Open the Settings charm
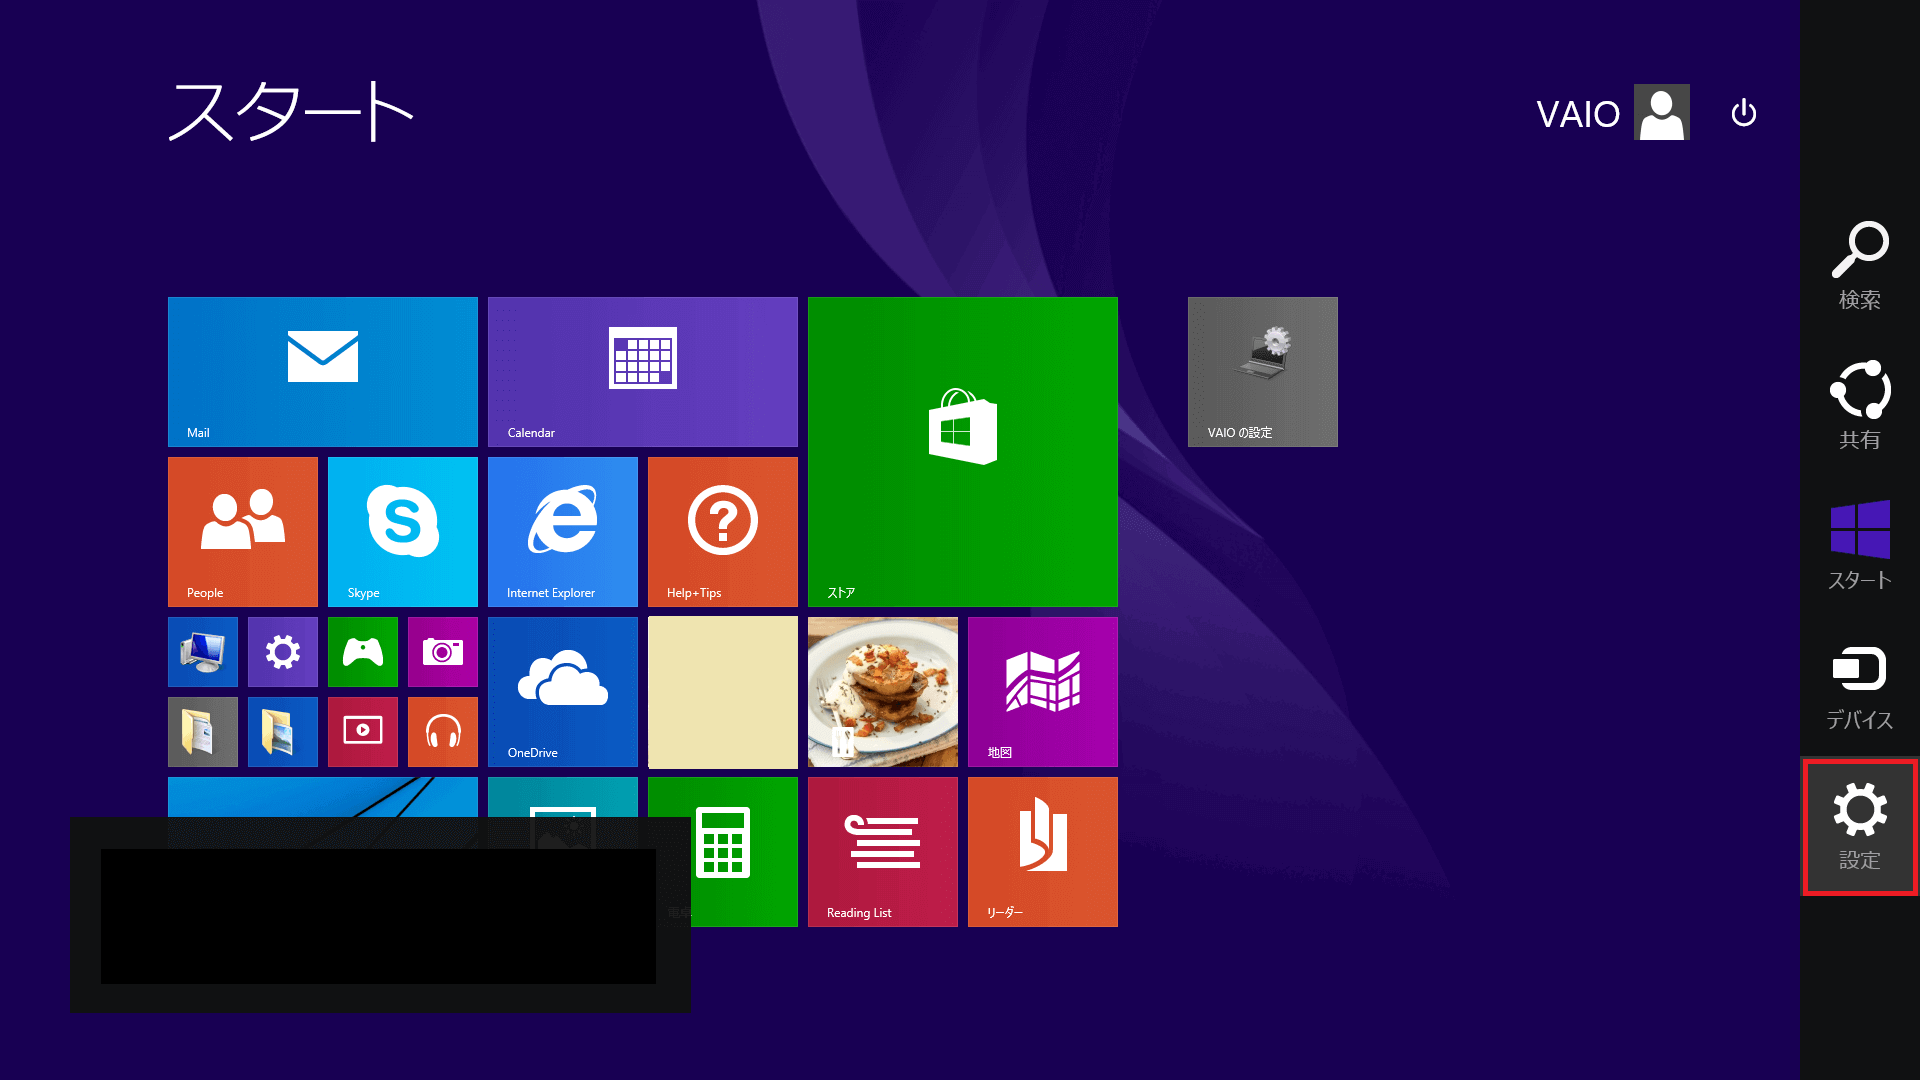 1860,827
